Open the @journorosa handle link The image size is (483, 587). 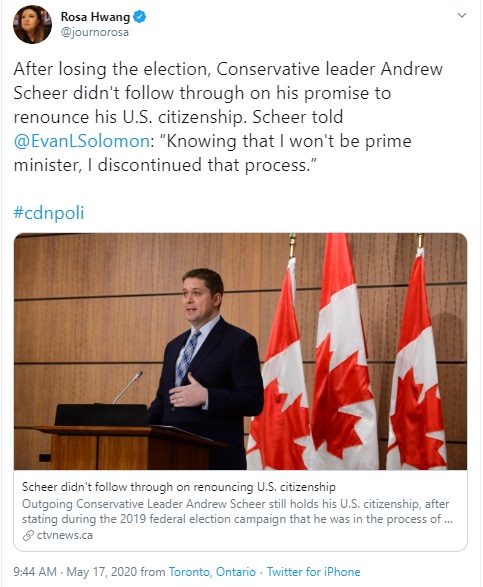(95, 33)
